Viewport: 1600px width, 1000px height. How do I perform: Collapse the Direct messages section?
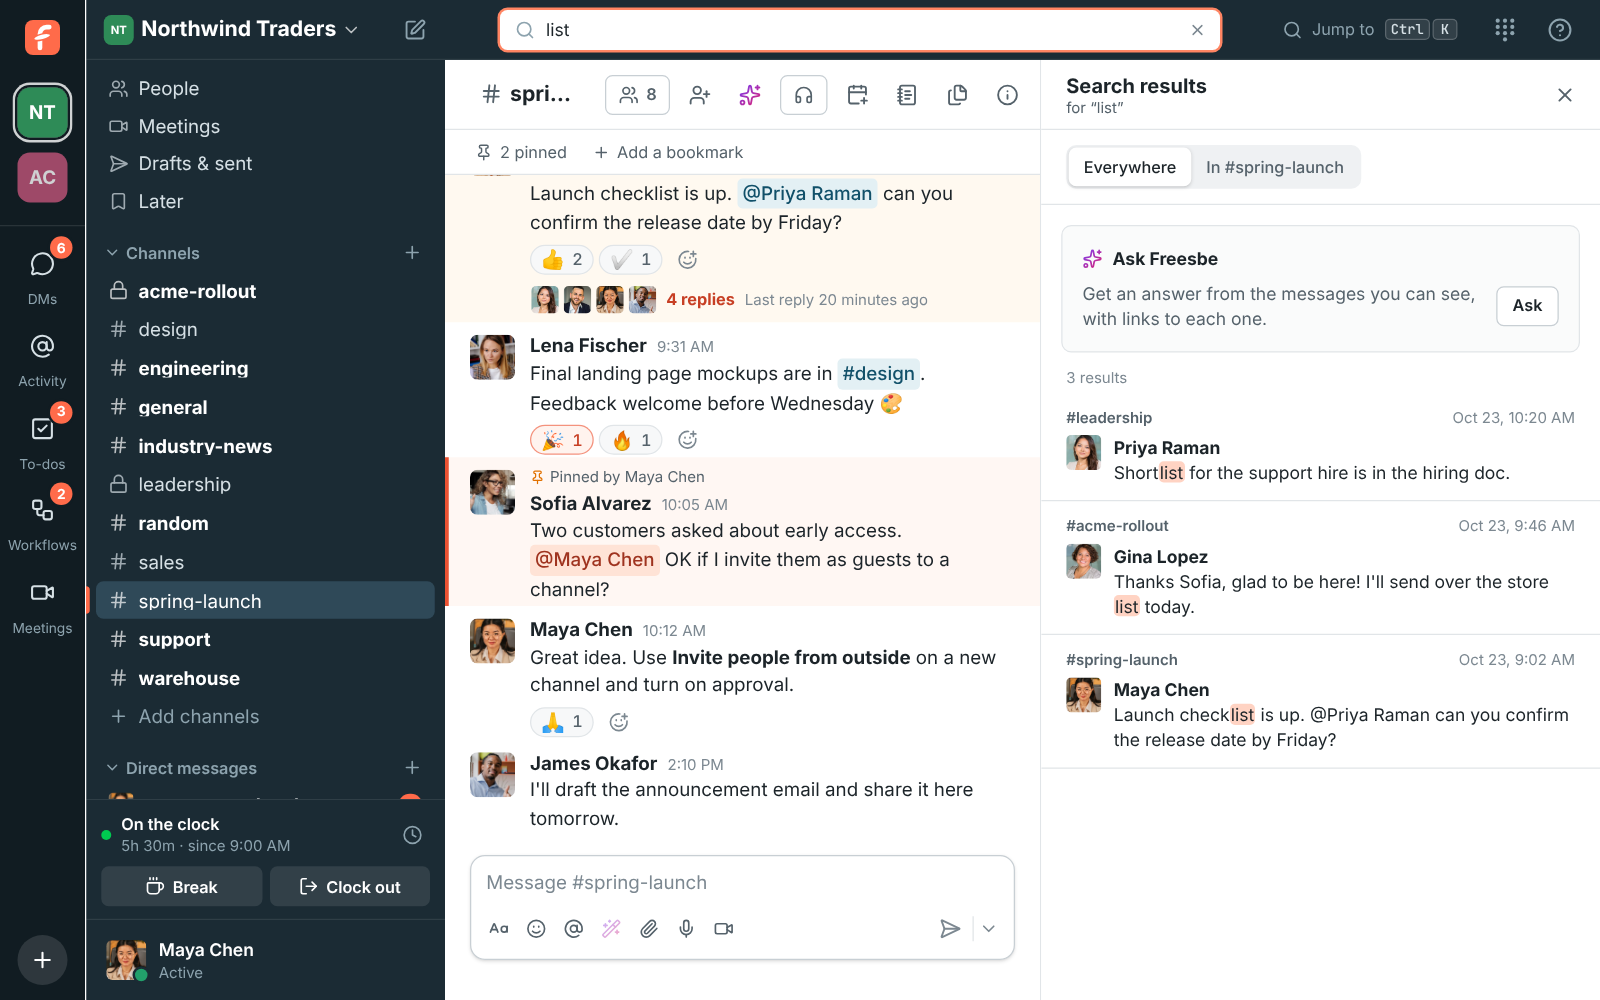pyautogui.click(x=182, y=768)
